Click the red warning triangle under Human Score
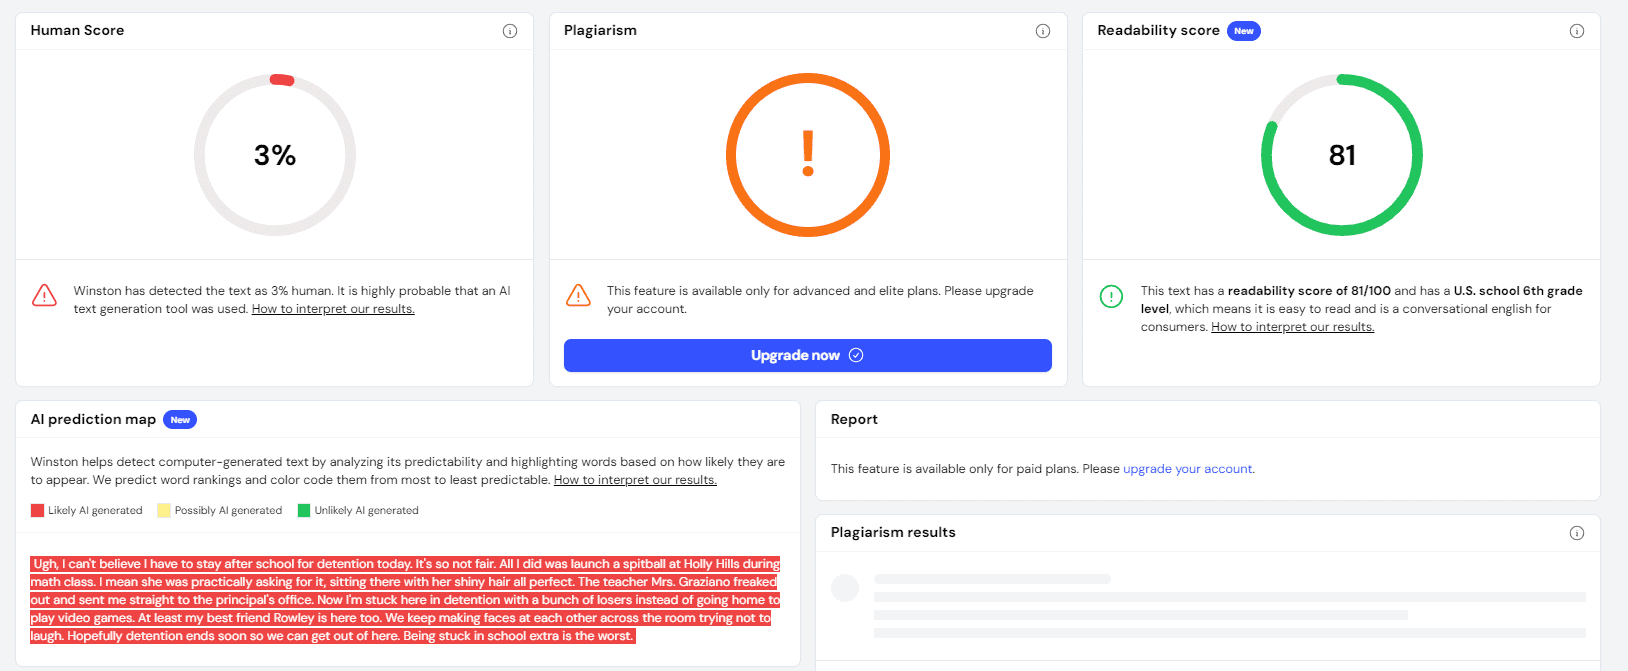This screenshot has width=1628, height=671. point(45,295)
